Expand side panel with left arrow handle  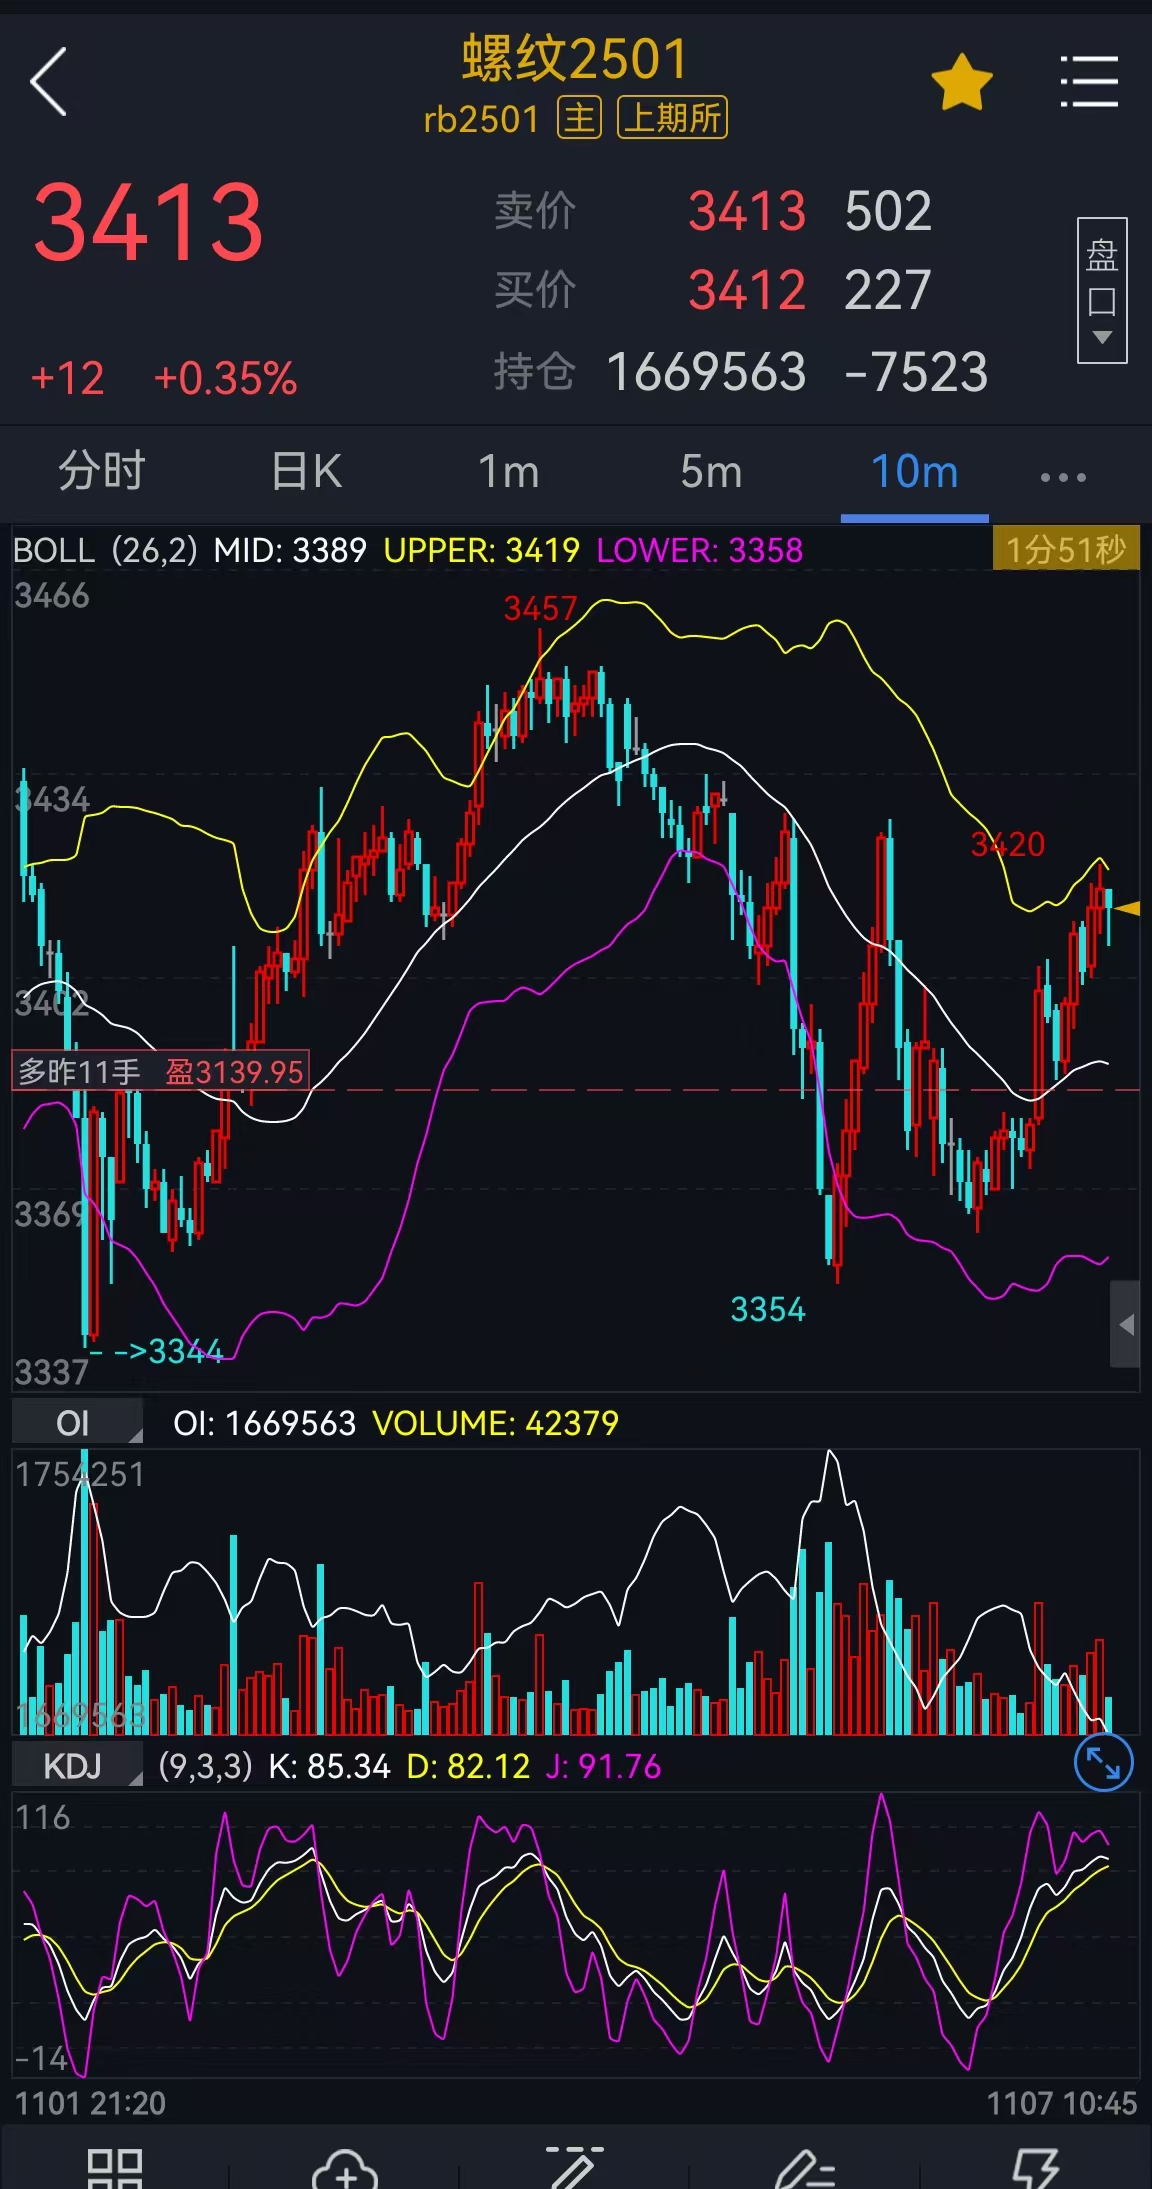tap(1125, 1324)
